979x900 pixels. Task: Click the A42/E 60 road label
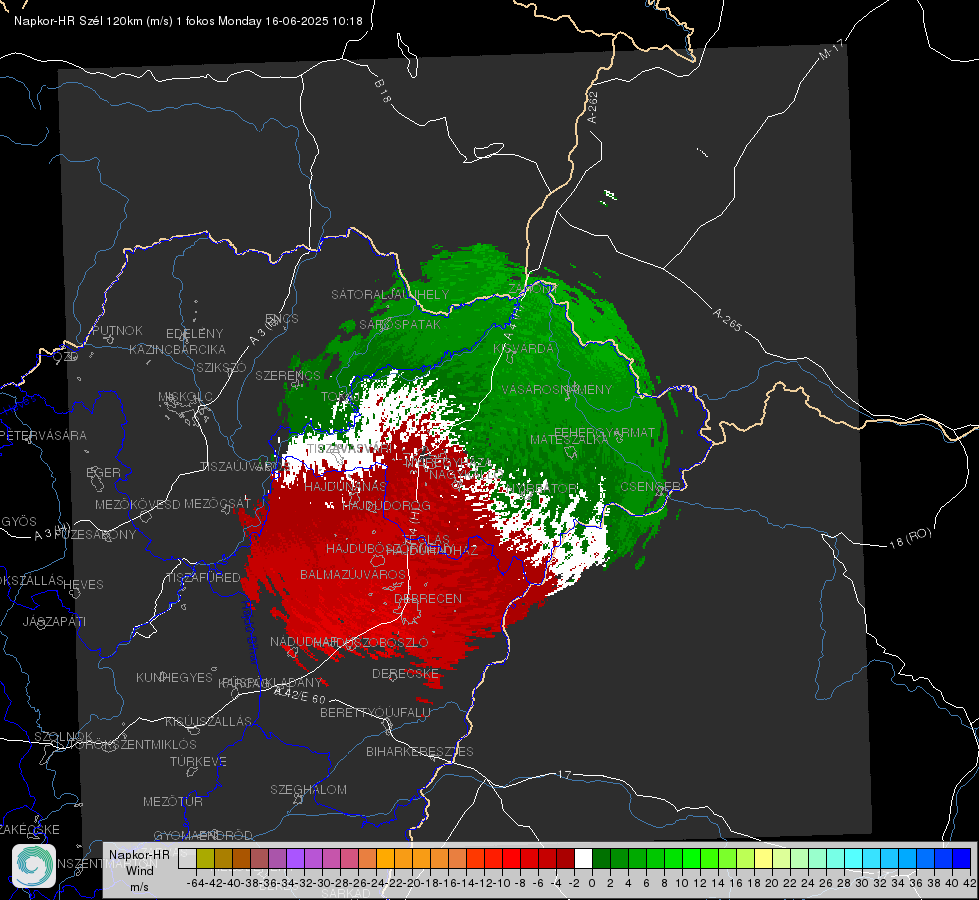[x=300, y=694]
